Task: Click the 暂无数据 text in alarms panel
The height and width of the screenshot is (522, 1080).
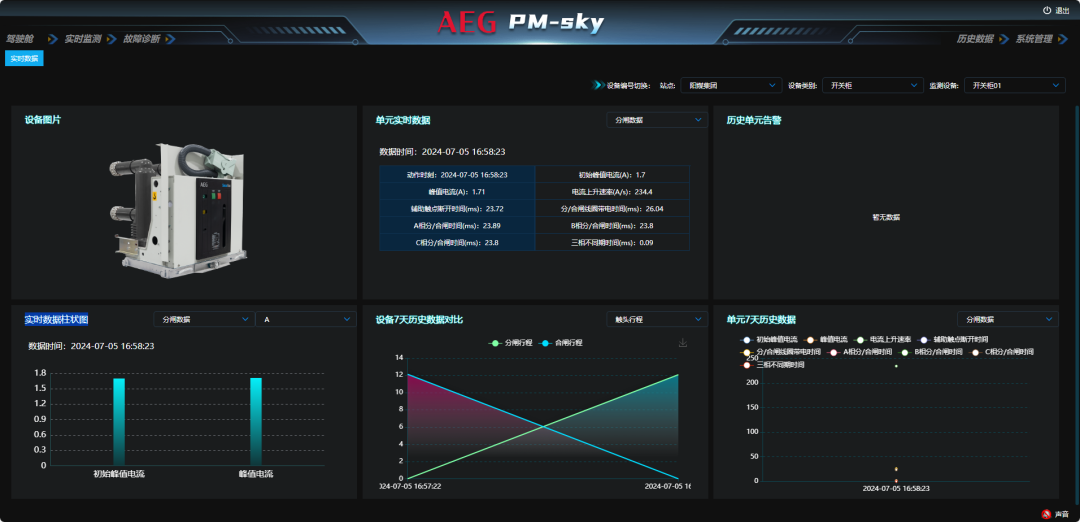Action: tap(886, 217)
